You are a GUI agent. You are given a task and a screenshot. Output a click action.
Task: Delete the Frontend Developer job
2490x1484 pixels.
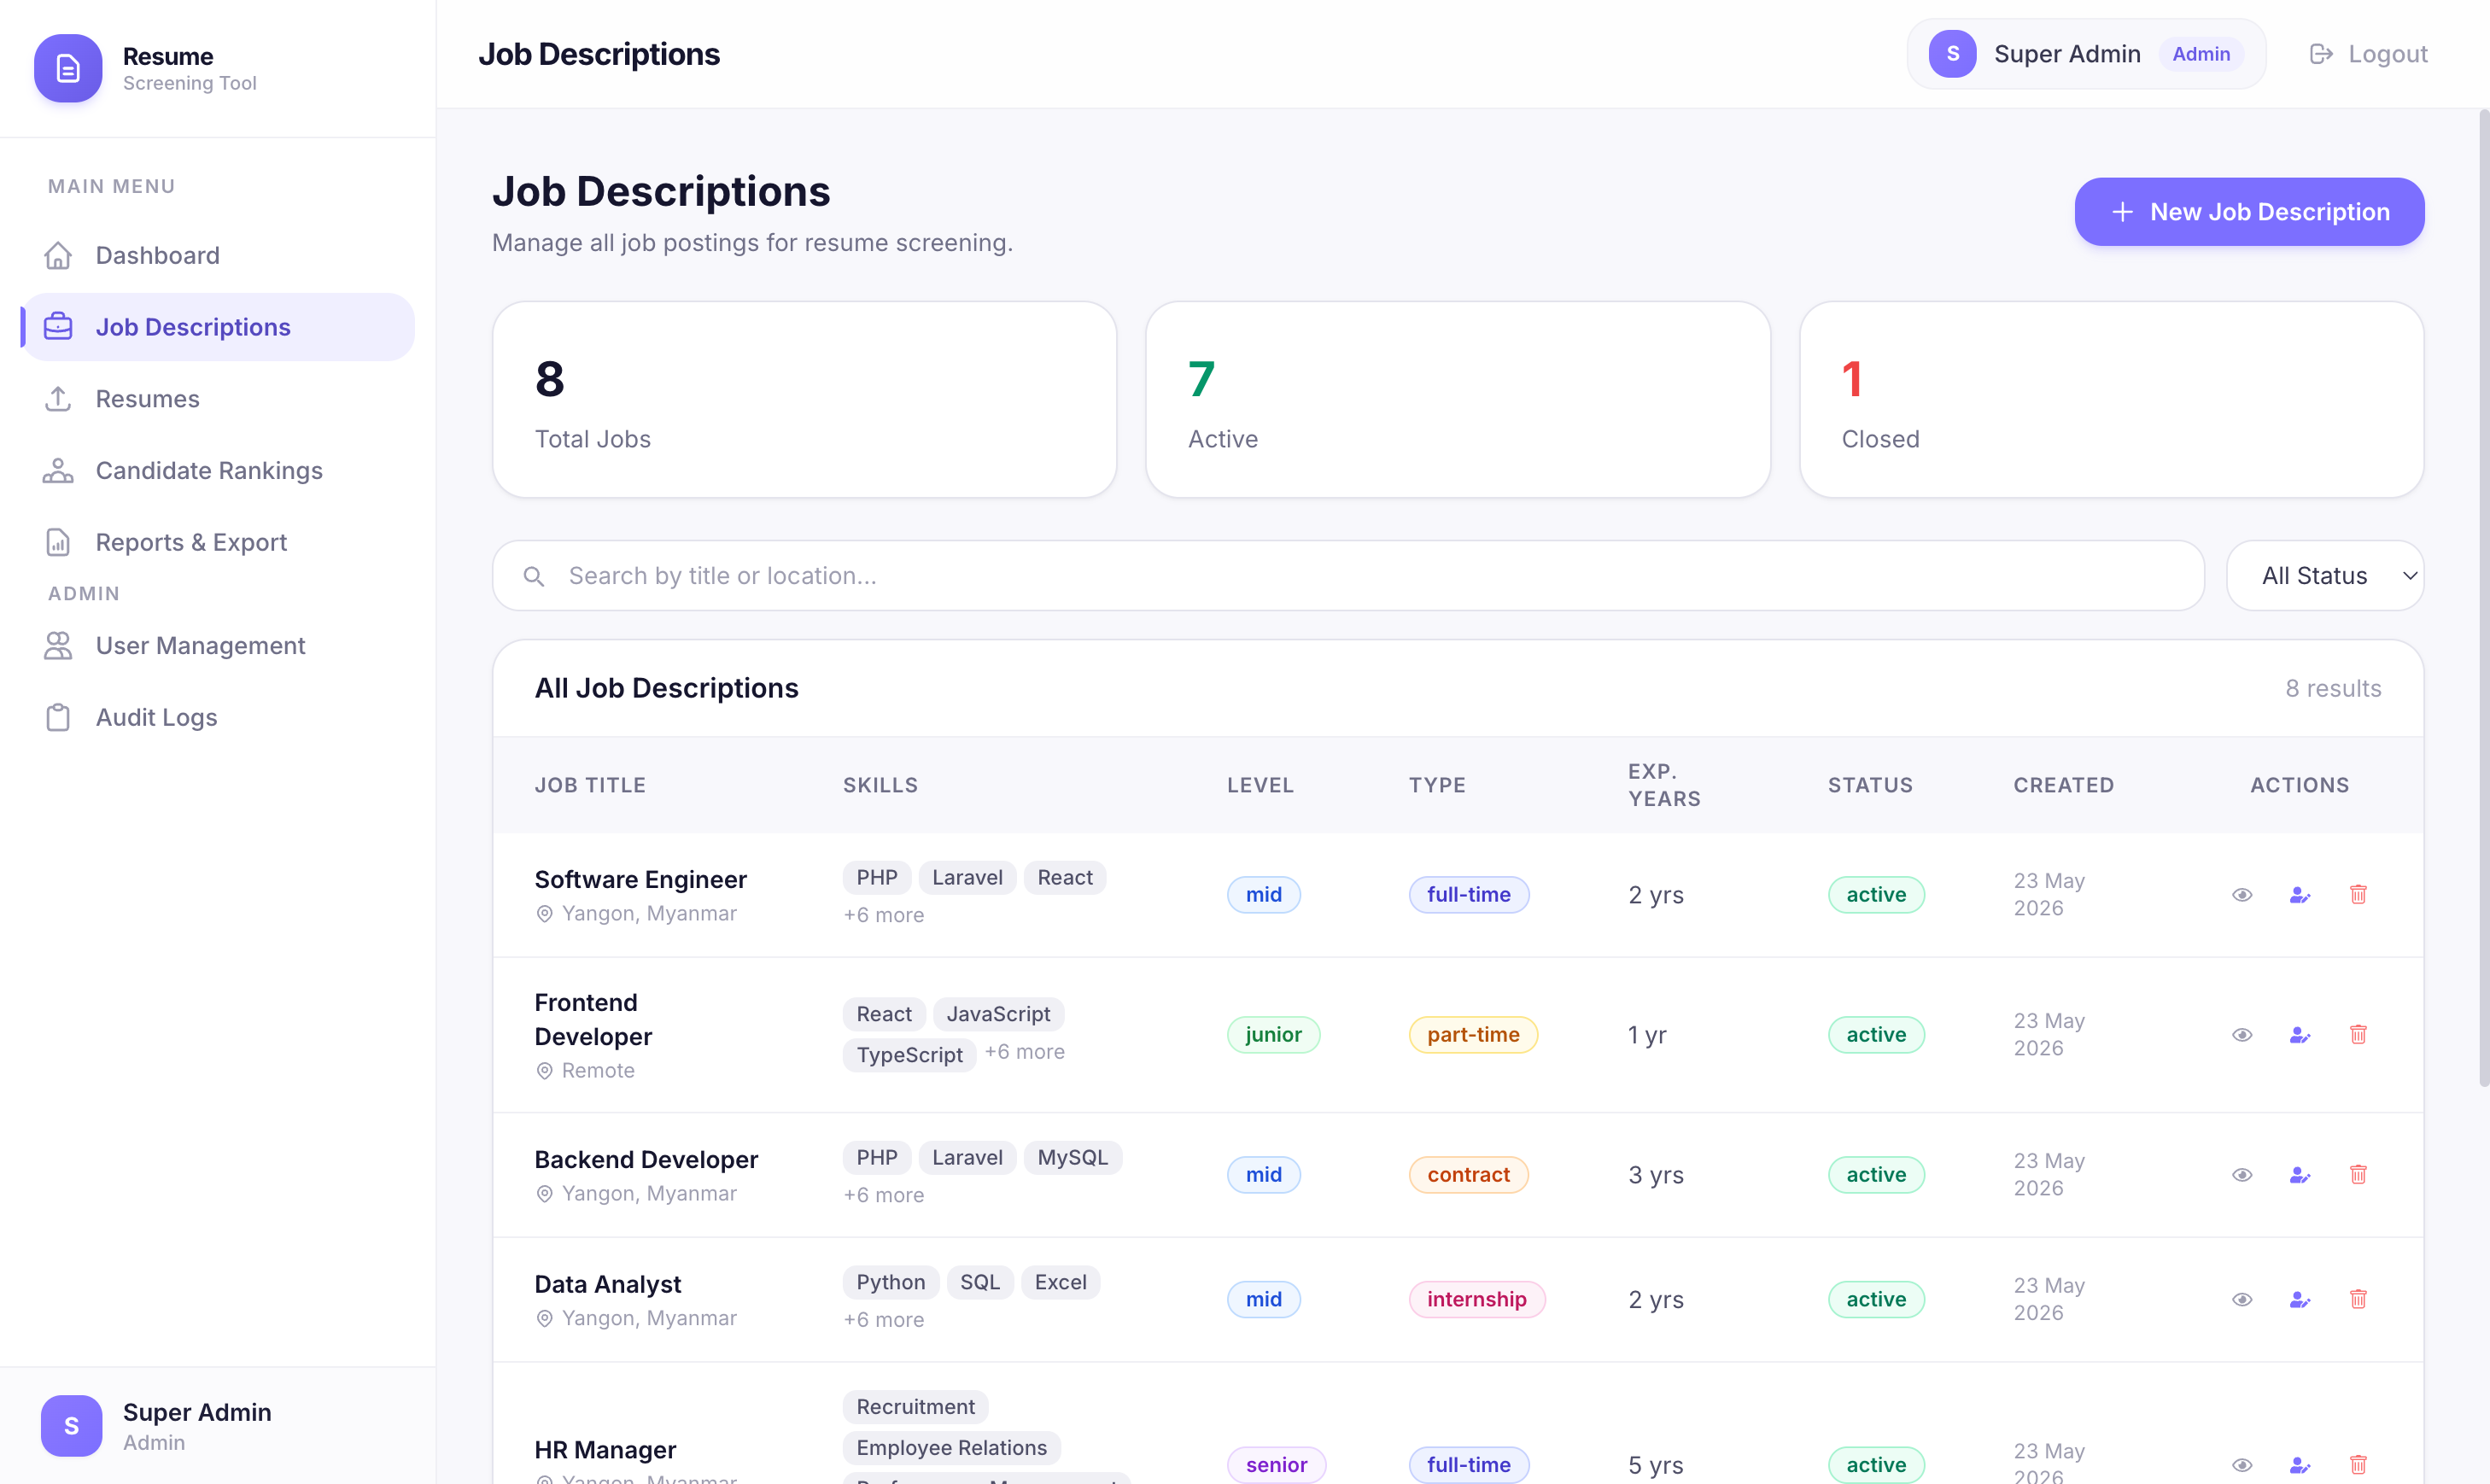click(2358, 1034)
